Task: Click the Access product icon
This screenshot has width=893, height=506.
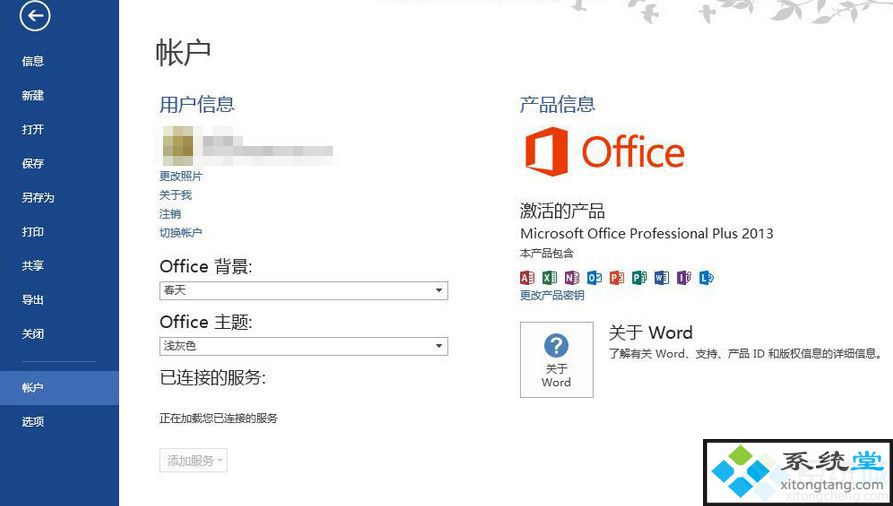Action: click(x=527, y=278)
